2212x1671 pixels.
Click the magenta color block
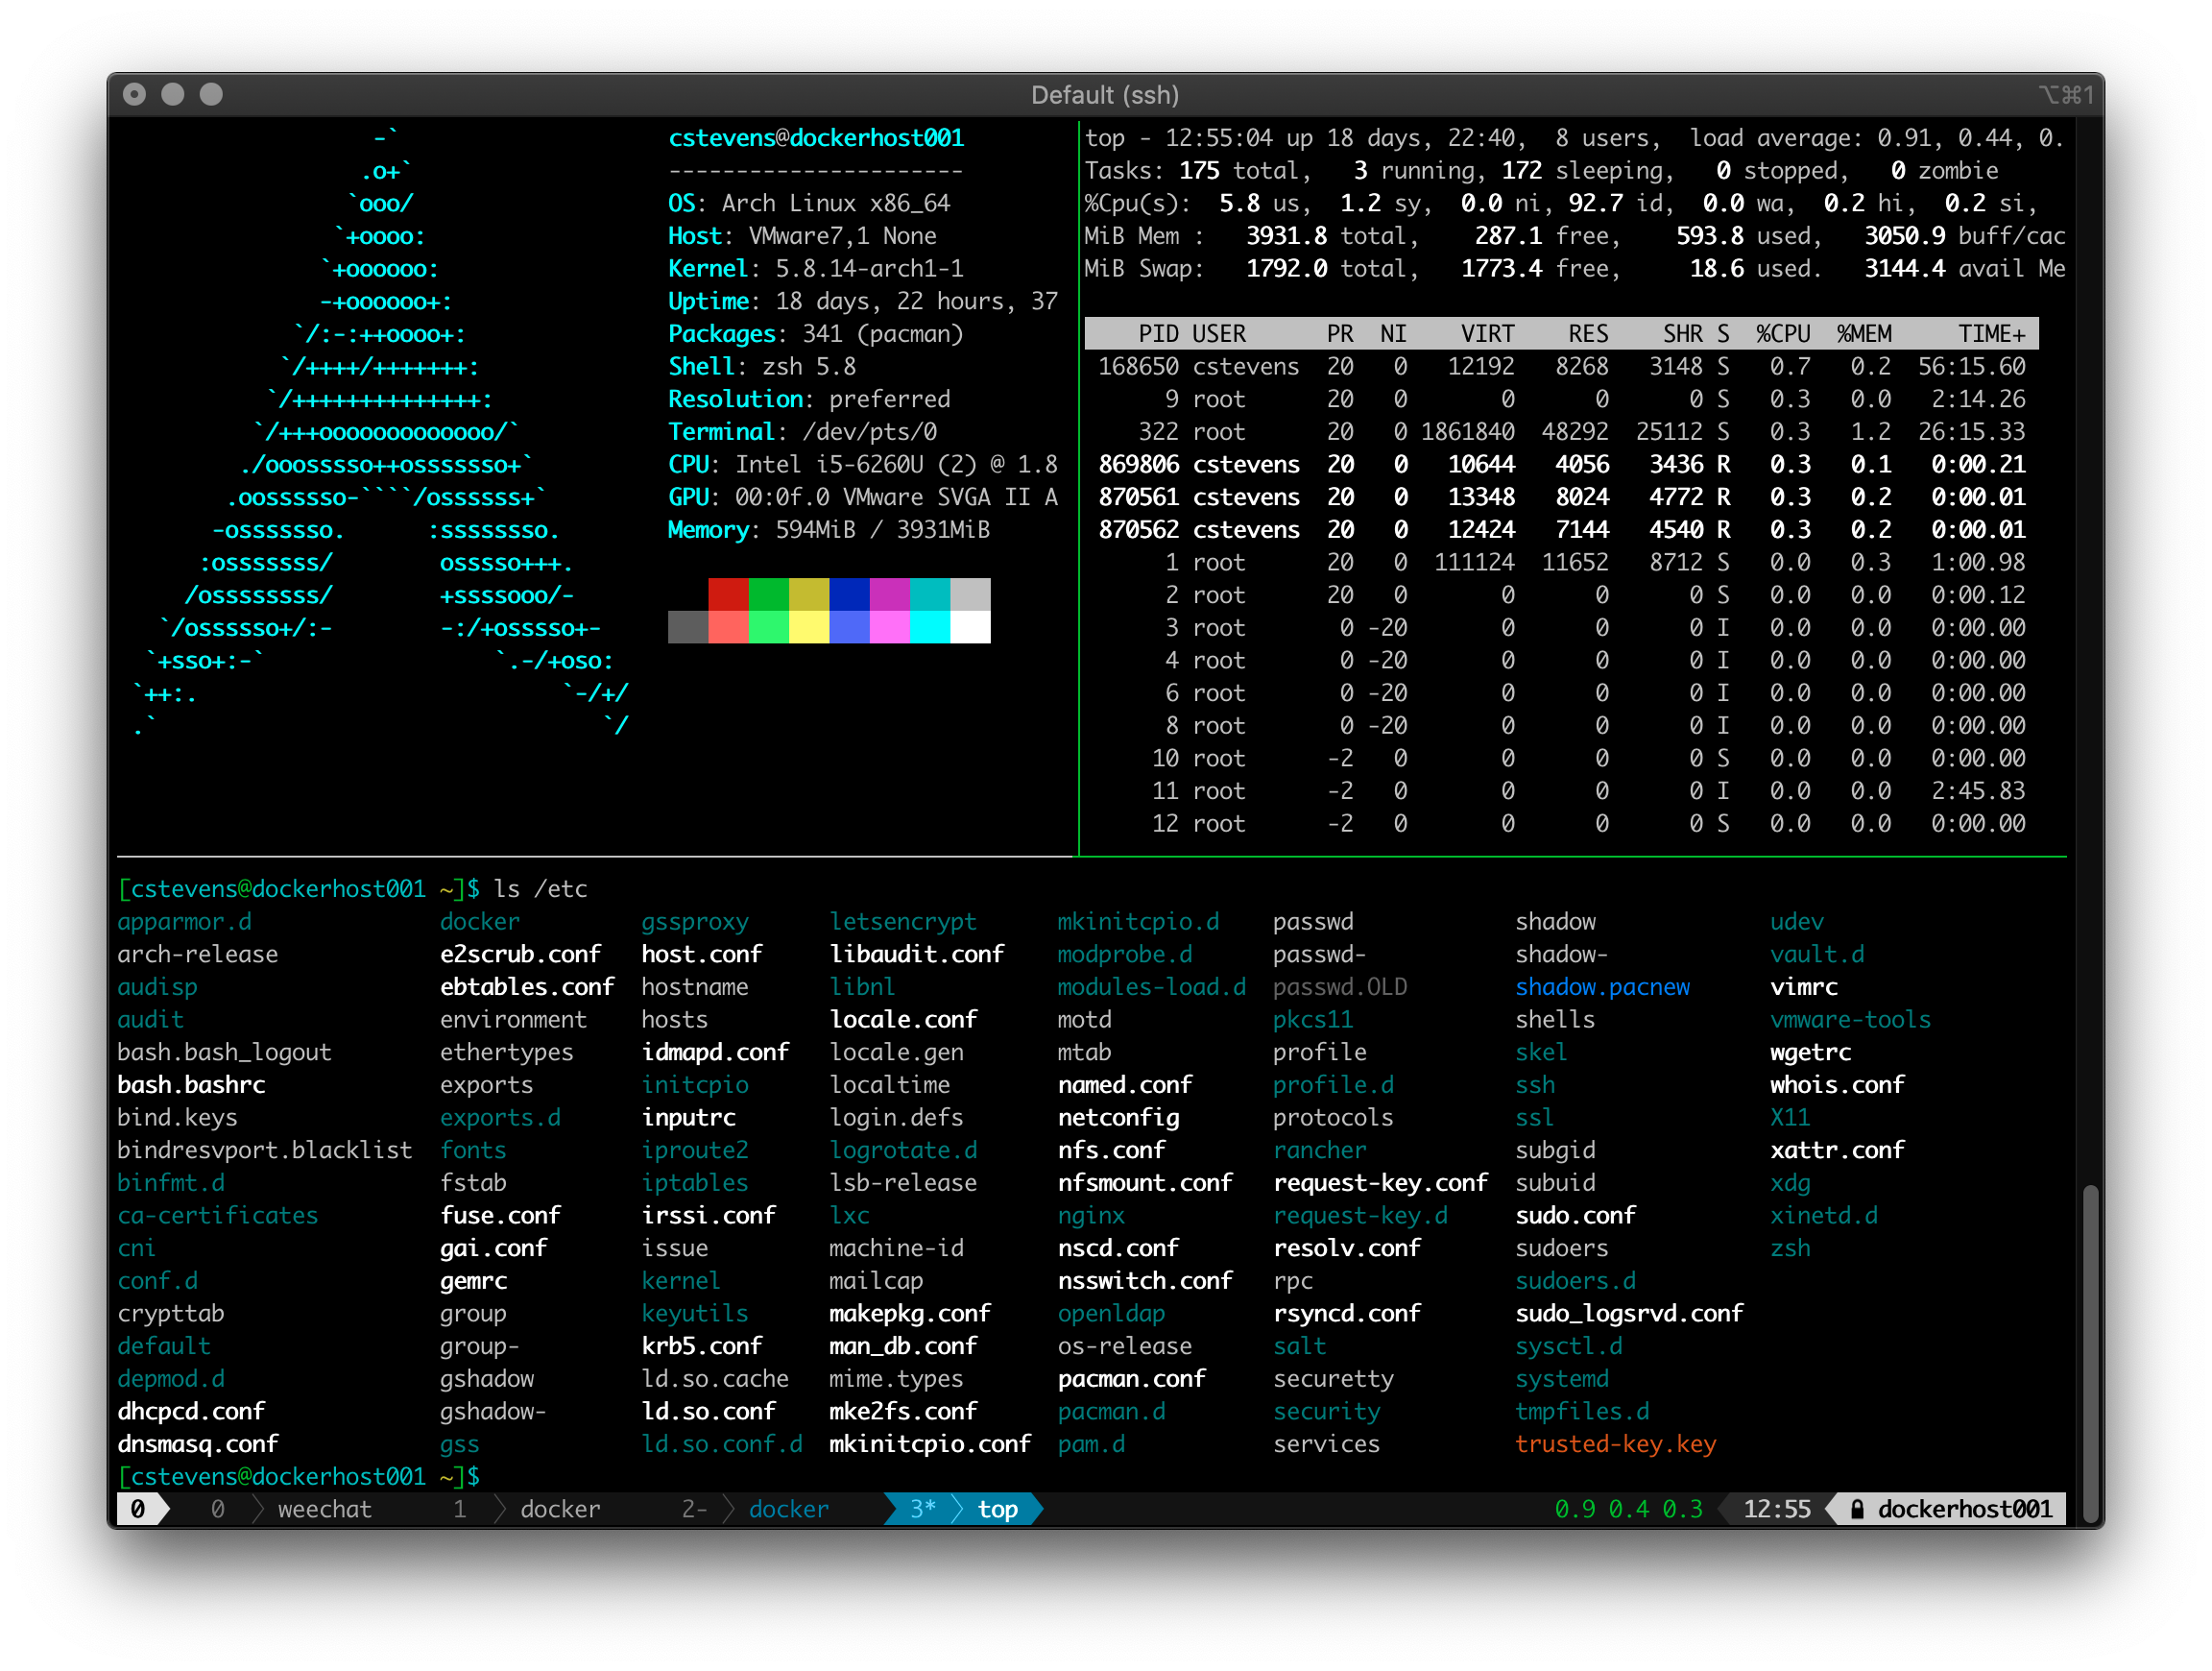point(889,594)
